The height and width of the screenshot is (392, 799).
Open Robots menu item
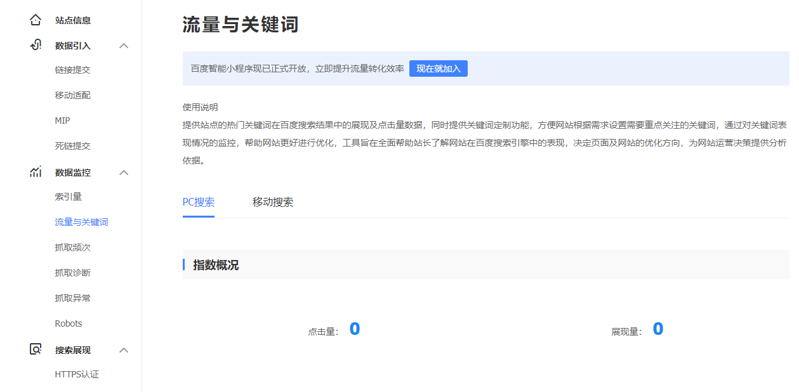(x=68, y=324)
